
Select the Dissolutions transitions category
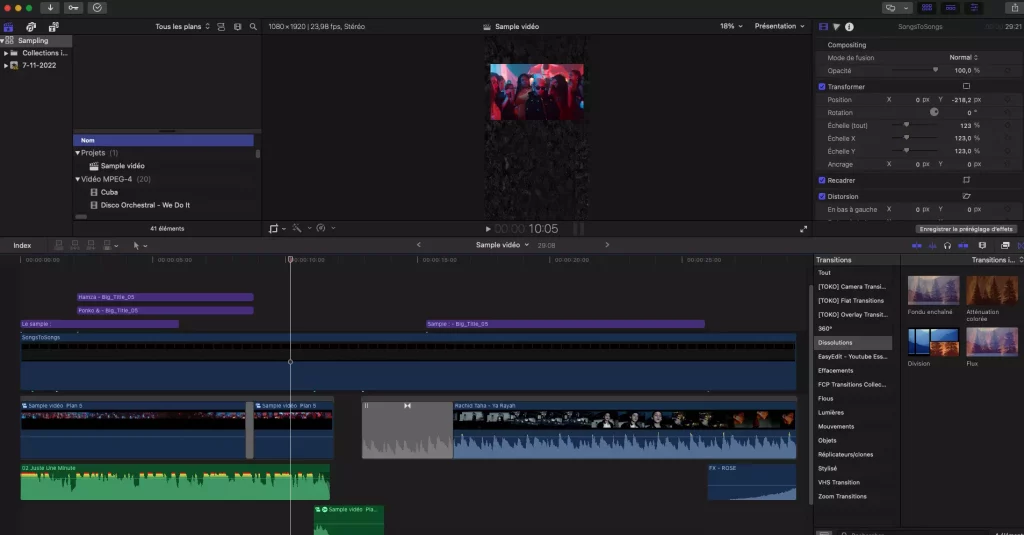pyautogui.click(x=835, y=343)
